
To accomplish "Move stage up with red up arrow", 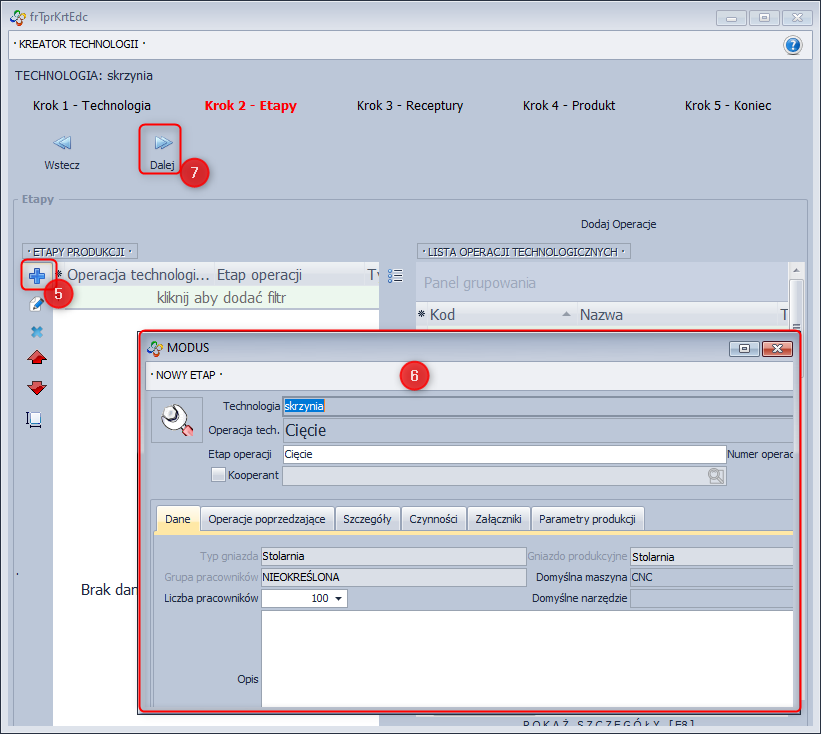I will tap(37, 358).
